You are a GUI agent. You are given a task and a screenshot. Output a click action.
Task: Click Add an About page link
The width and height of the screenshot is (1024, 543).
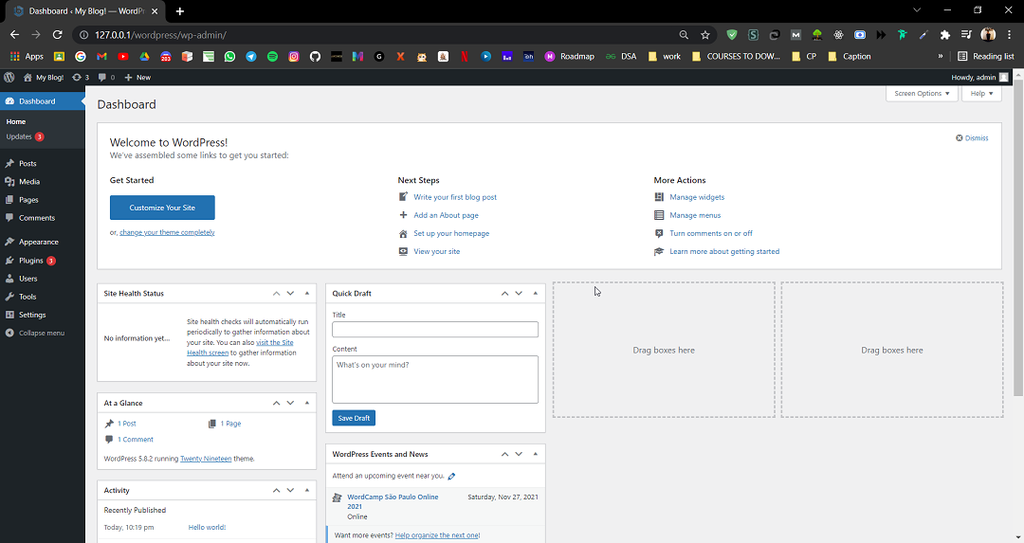[x=446, y=216]
